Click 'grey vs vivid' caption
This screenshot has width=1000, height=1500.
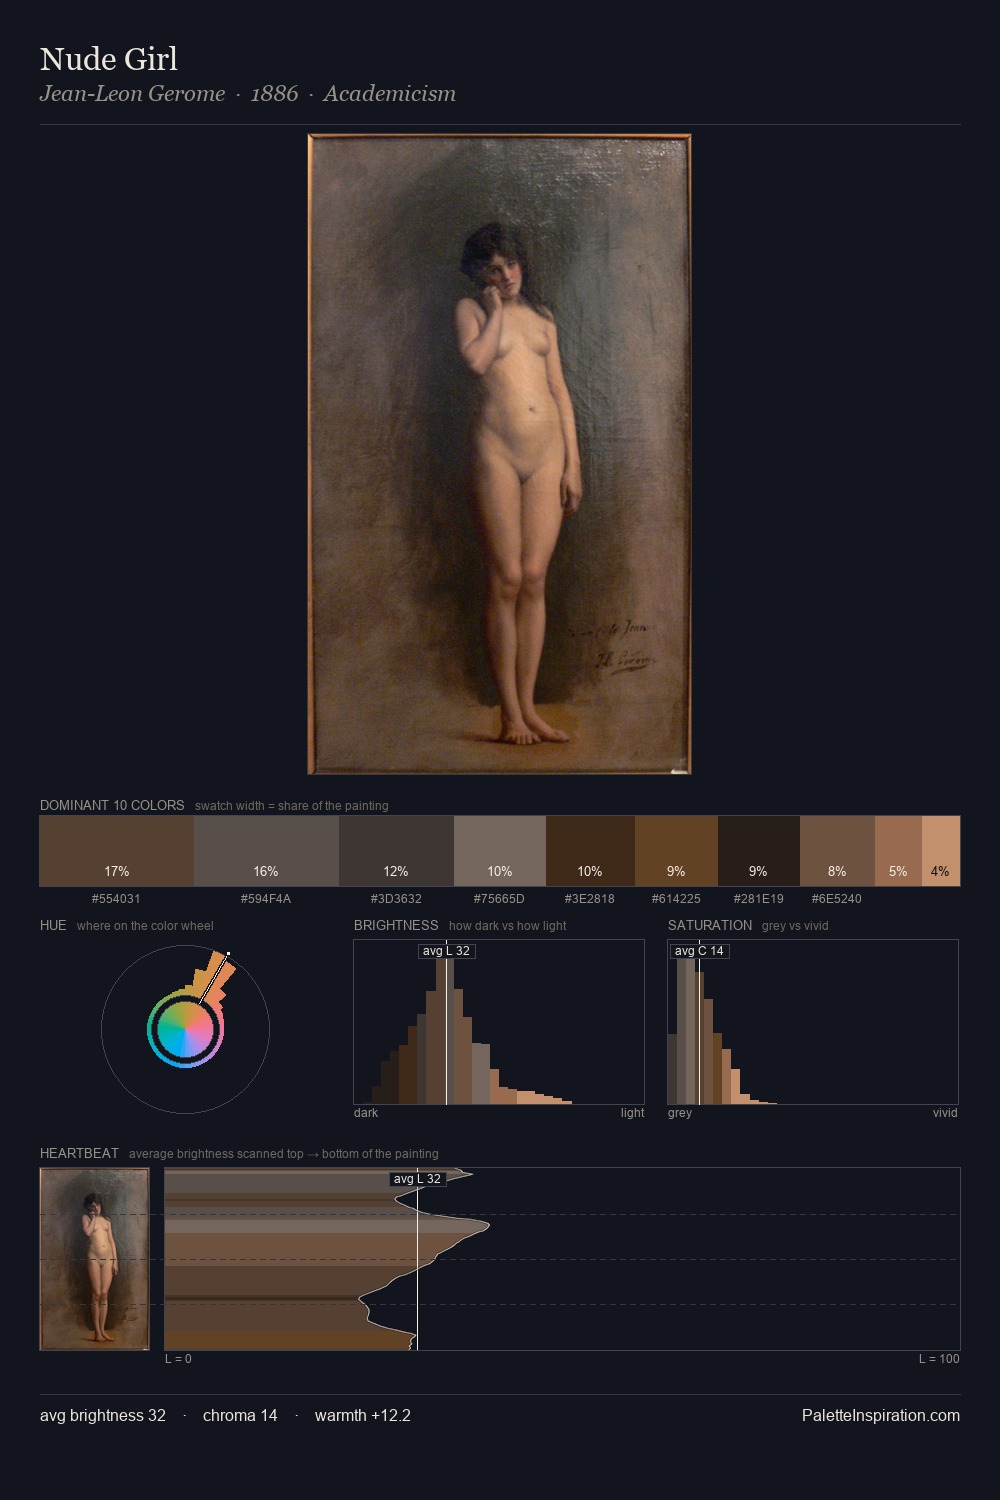coord(795,926)
